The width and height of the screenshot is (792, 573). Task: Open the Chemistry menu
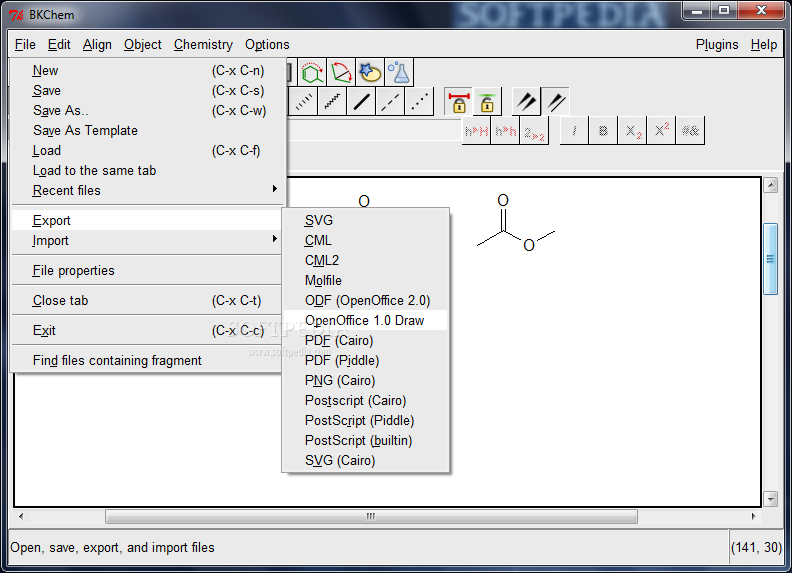click(x=203, y=44)
